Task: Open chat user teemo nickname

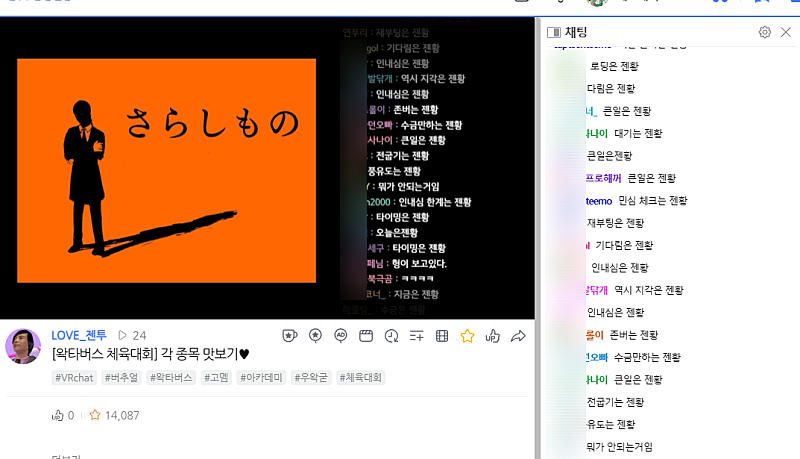Action: (x=599, y=201)
